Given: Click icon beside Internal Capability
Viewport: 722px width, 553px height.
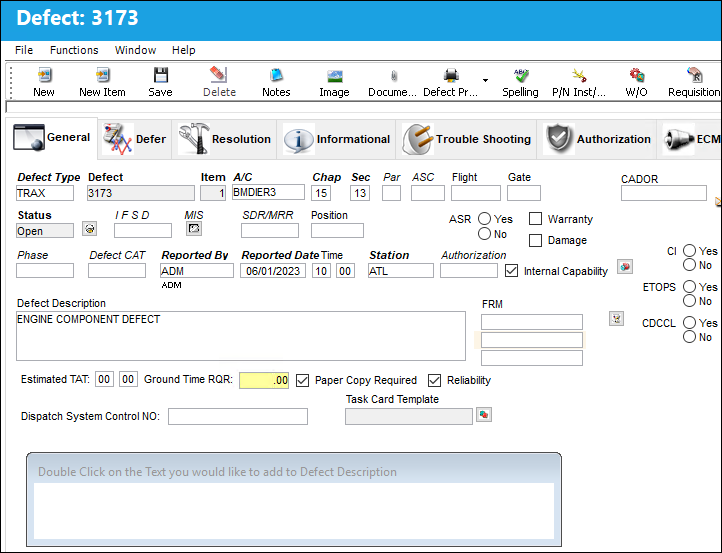Looking at the screenshot, I should [625, 267].
